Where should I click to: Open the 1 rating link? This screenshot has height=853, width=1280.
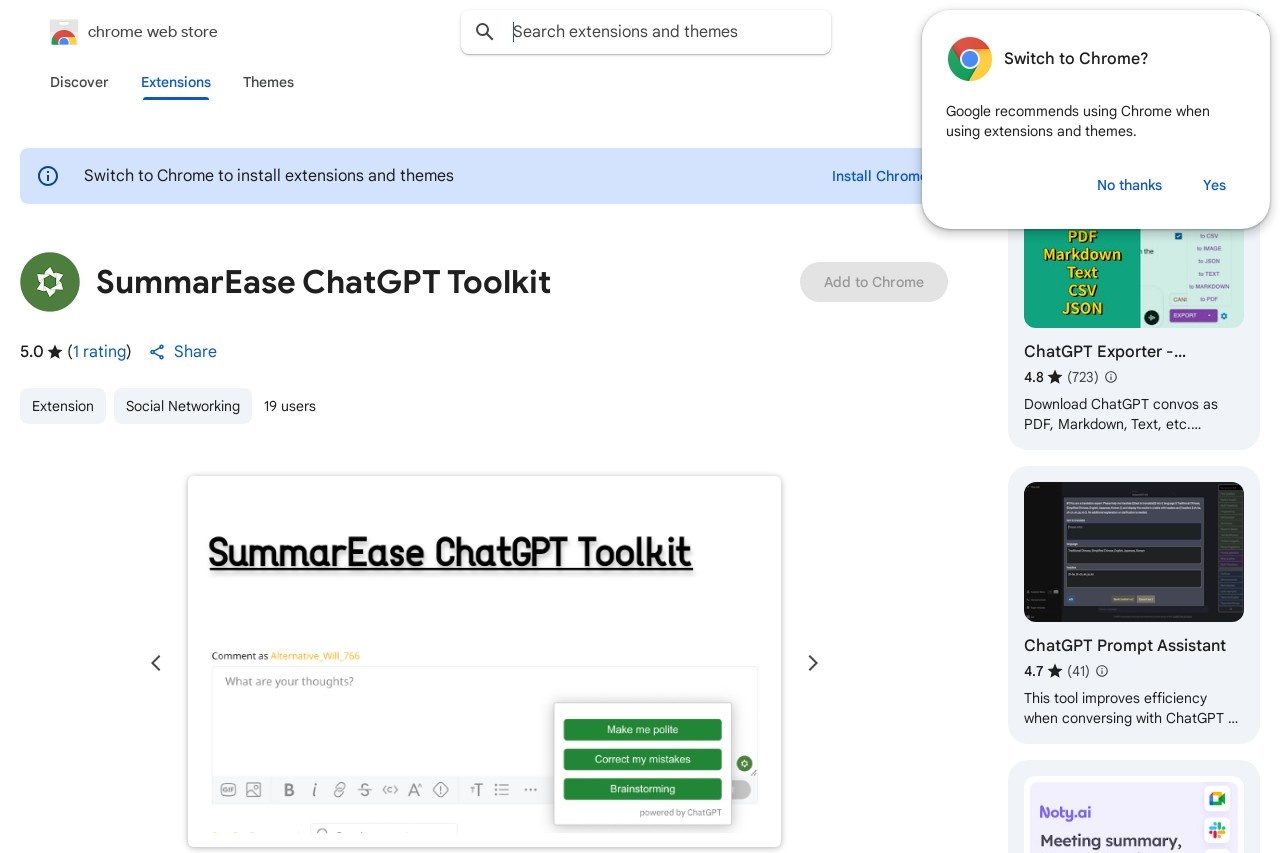[100, 352]
